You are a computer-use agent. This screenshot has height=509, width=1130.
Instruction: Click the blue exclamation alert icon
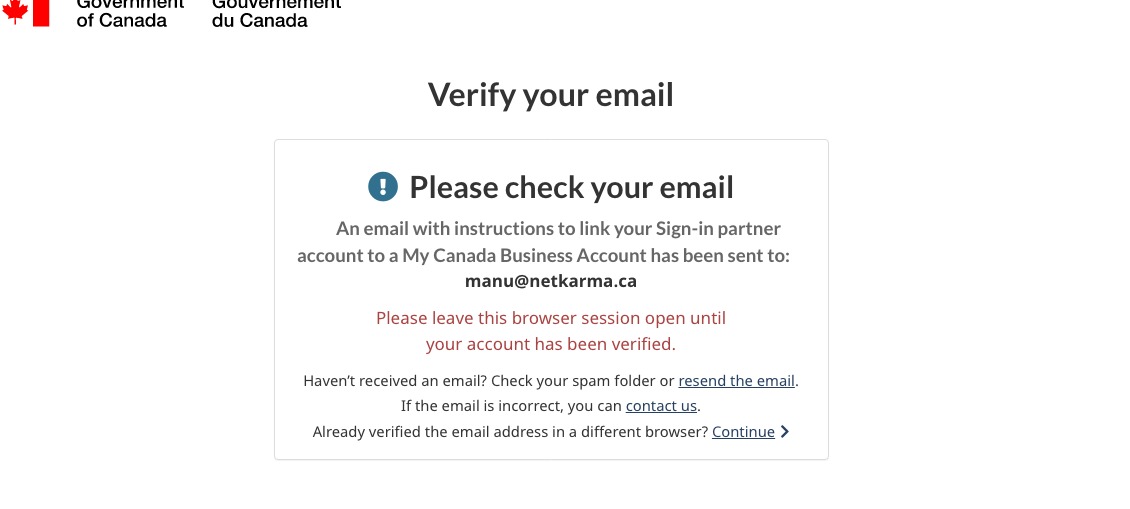[383, 187]
